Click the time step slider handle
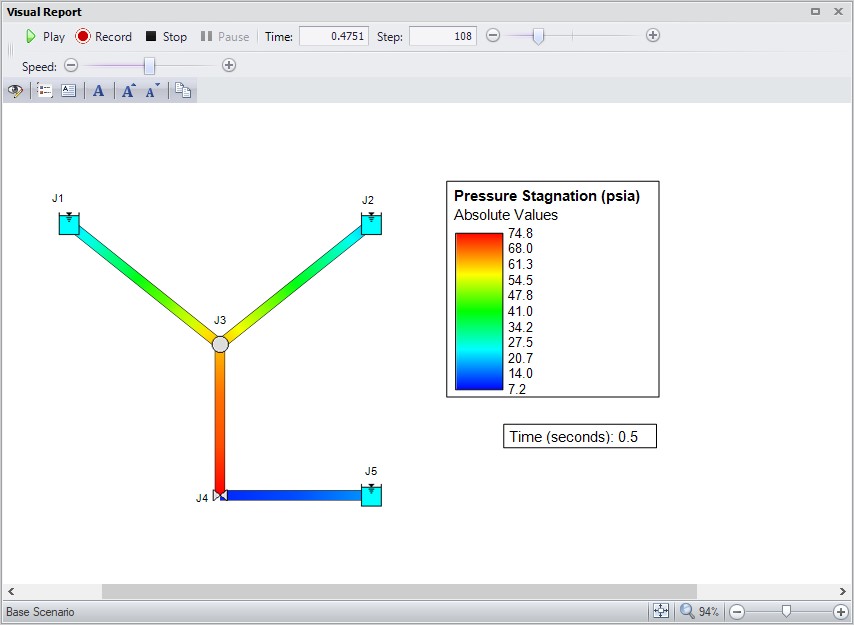The image size is (854, 625). click(538, 36)
